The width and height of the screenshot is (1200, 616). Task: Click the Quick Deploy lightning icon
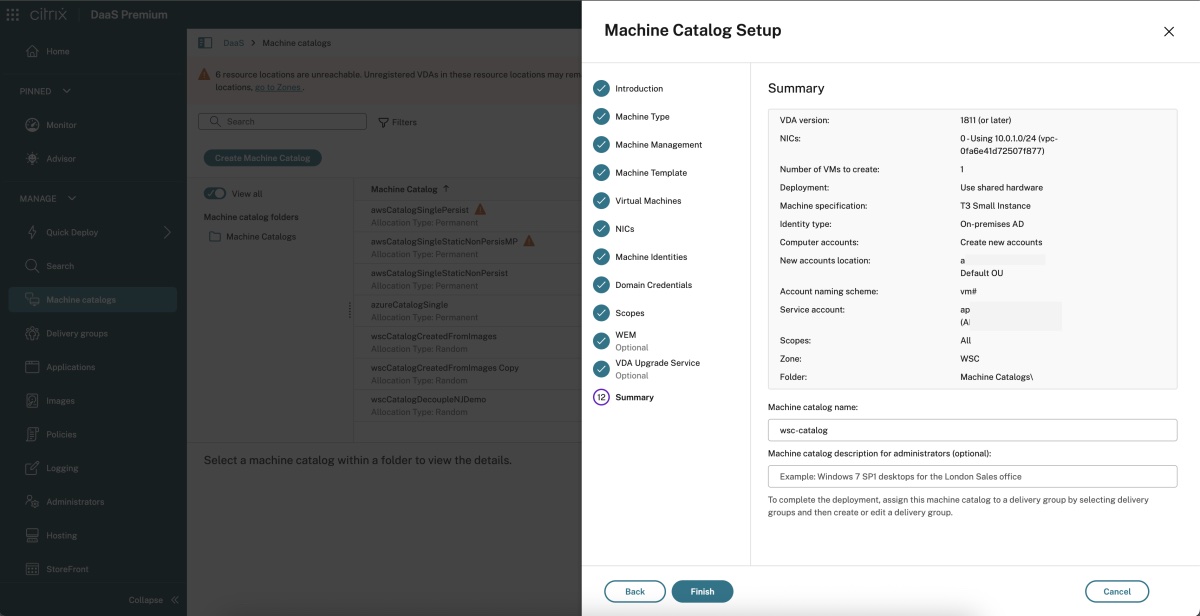pyautogui.click(x=31, y=232)
